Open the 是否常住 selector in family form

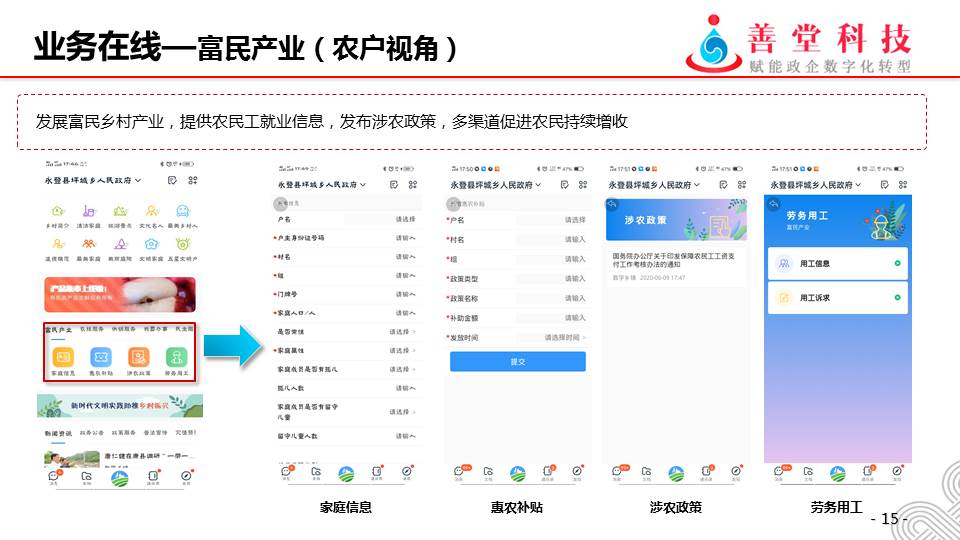click(402, 331)
